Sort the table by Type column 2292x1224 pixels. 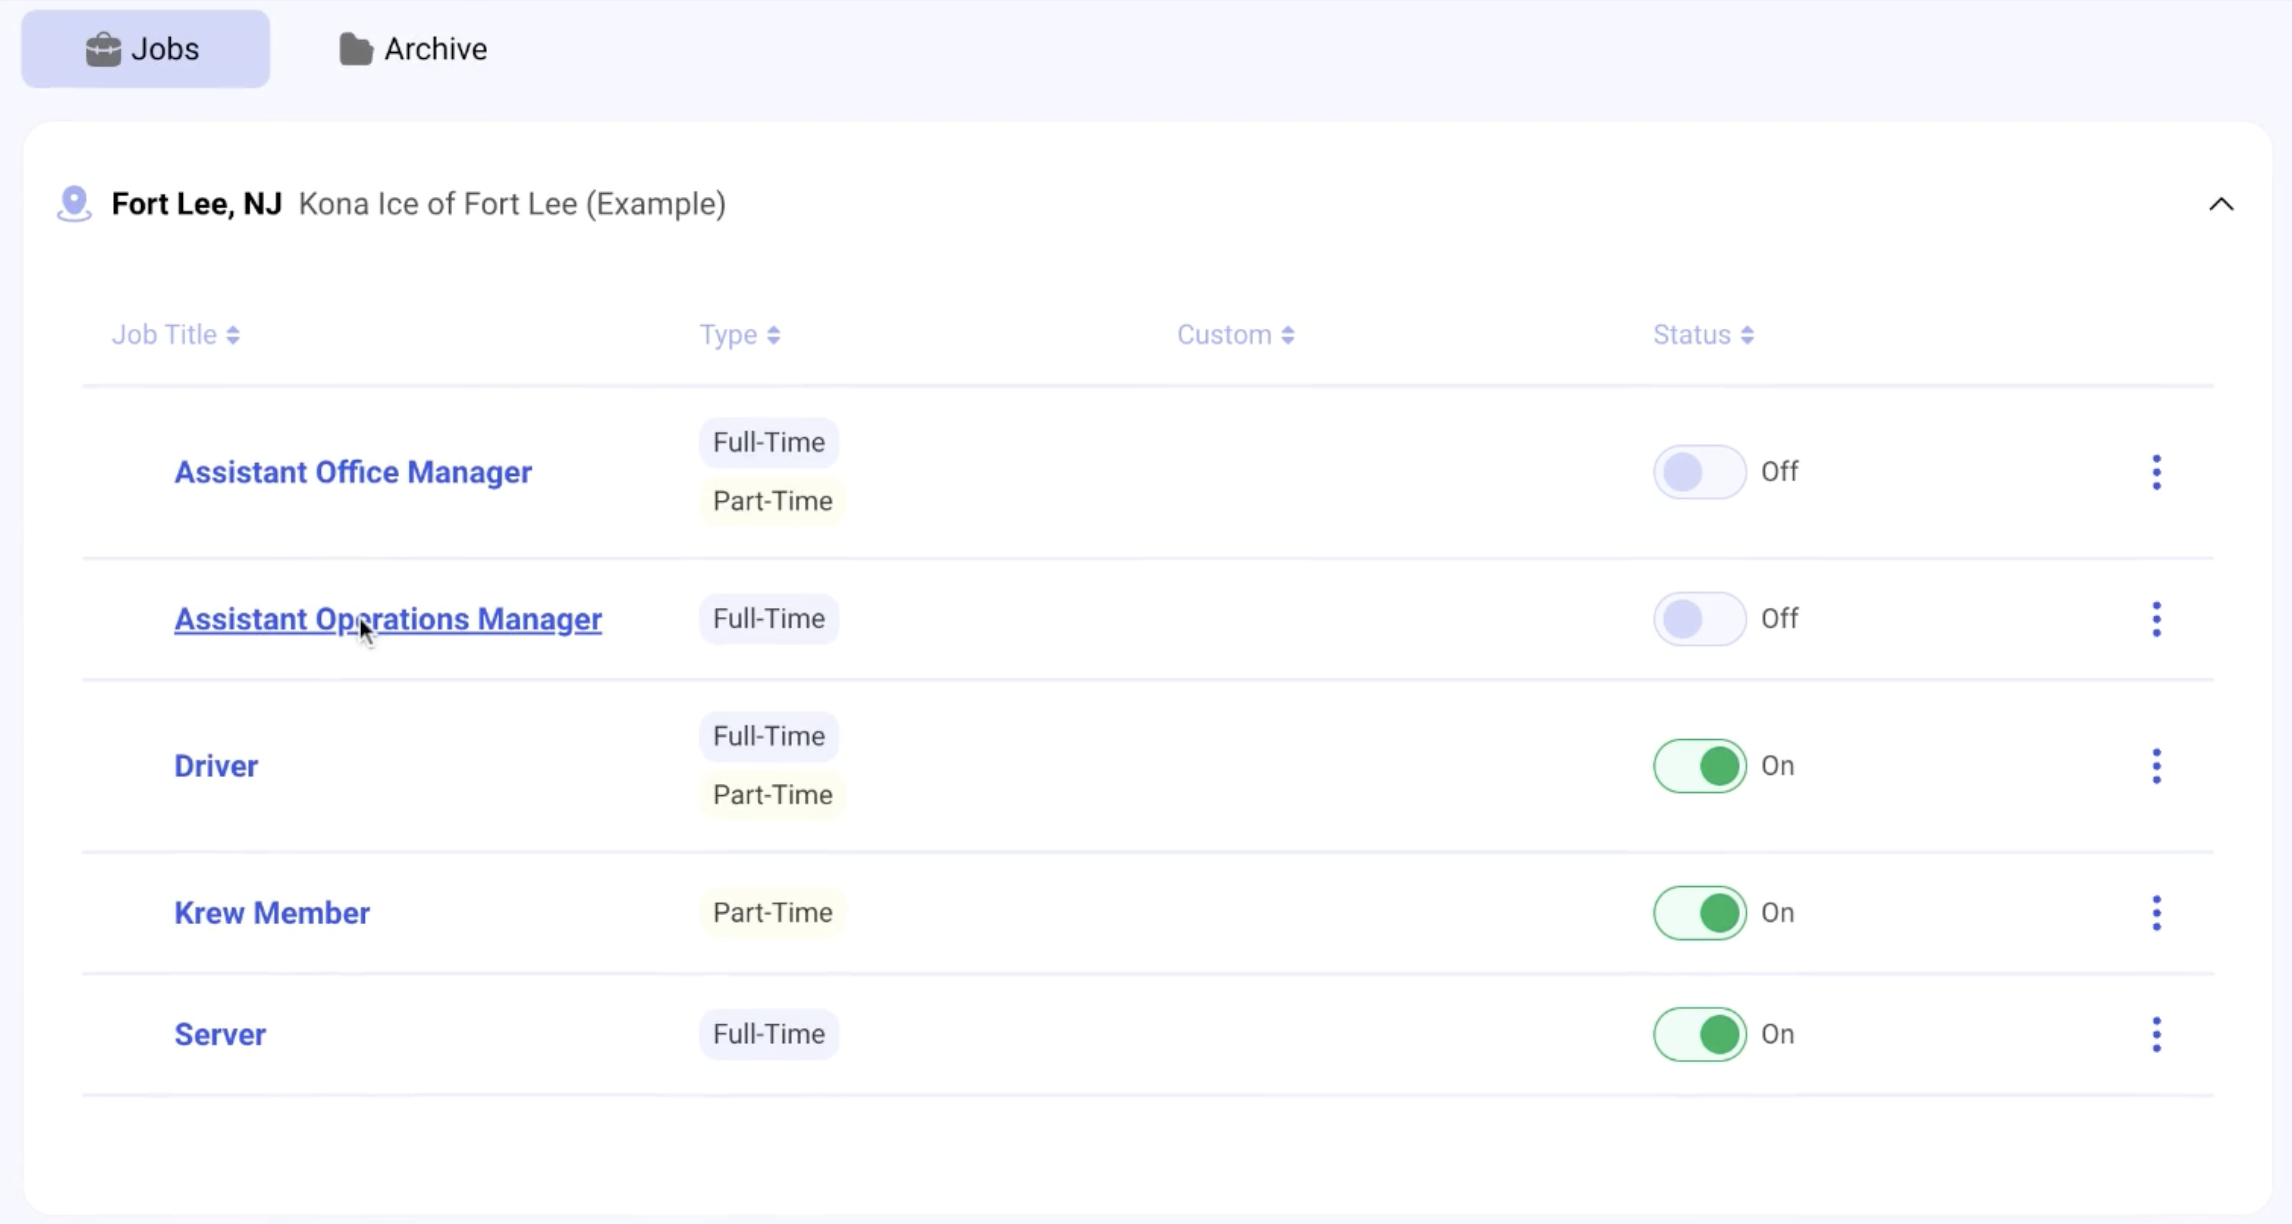739,334
